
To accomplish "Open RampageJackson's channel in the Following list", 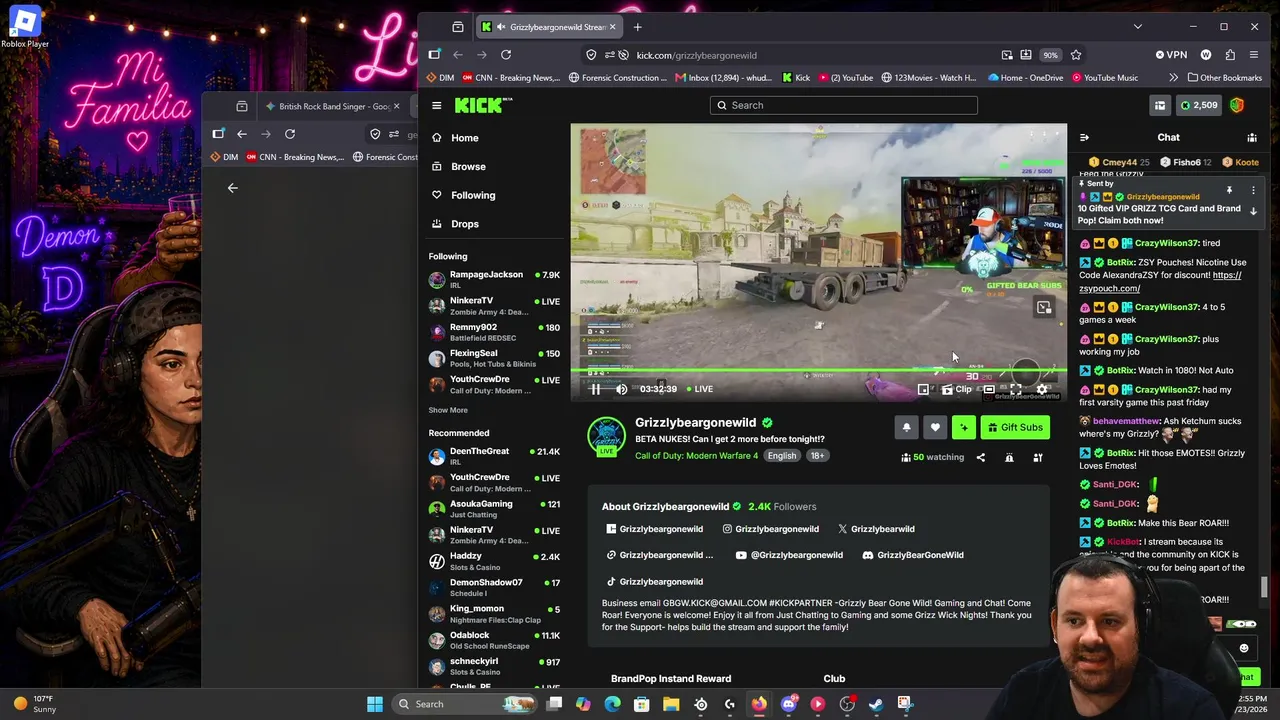I will [495, 279].
